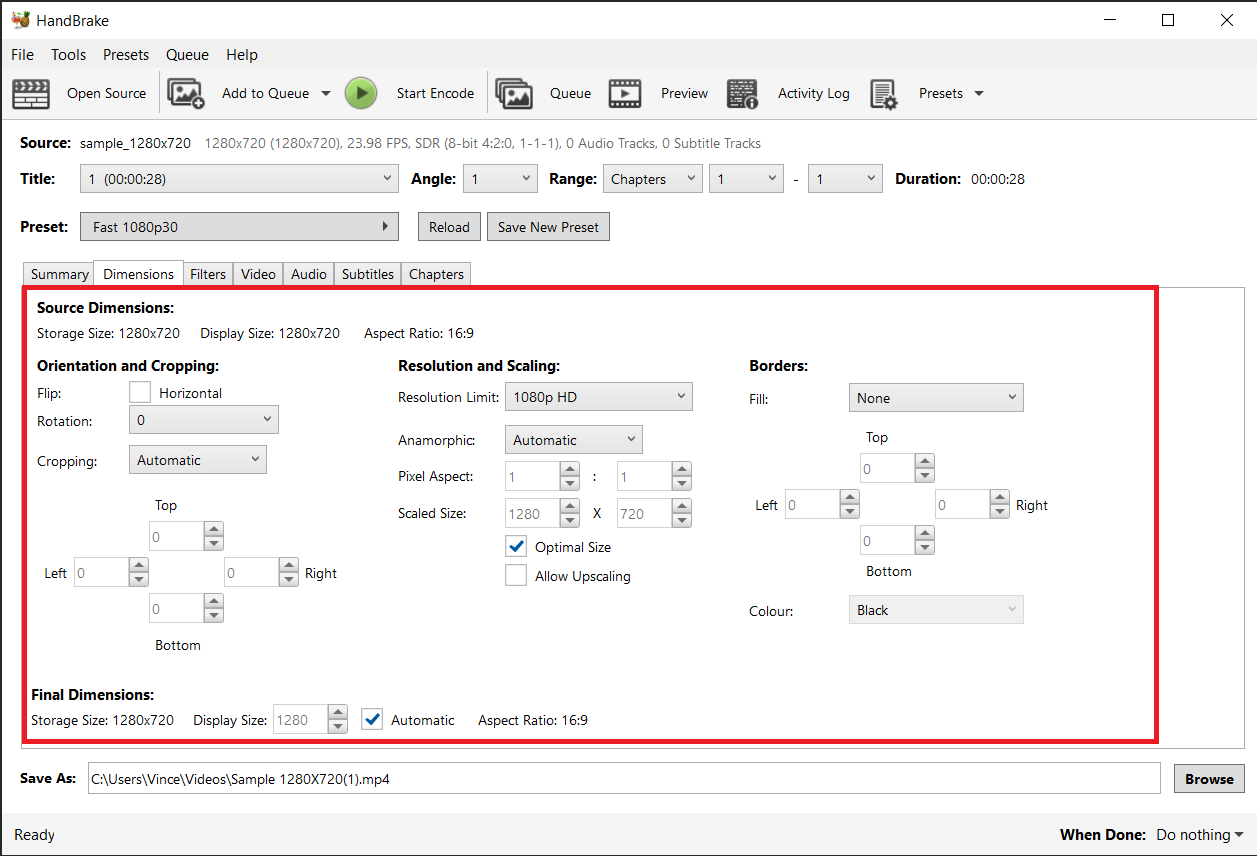Click Save New Preset
This screenshot has height=856, width=1257.
coord(548,226)
